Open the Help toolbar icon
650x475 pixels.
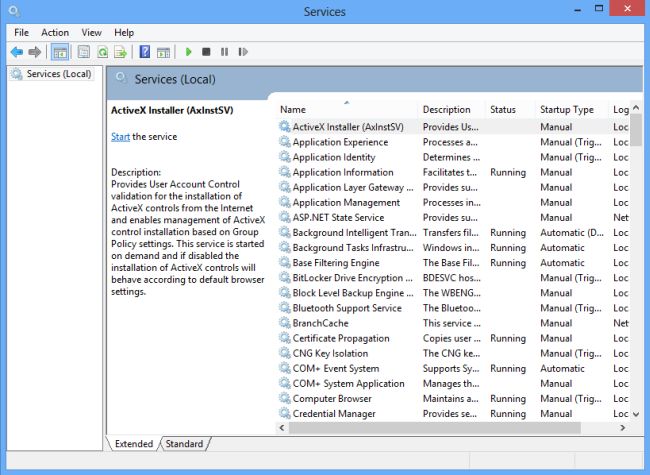click(x=145, y=52)
